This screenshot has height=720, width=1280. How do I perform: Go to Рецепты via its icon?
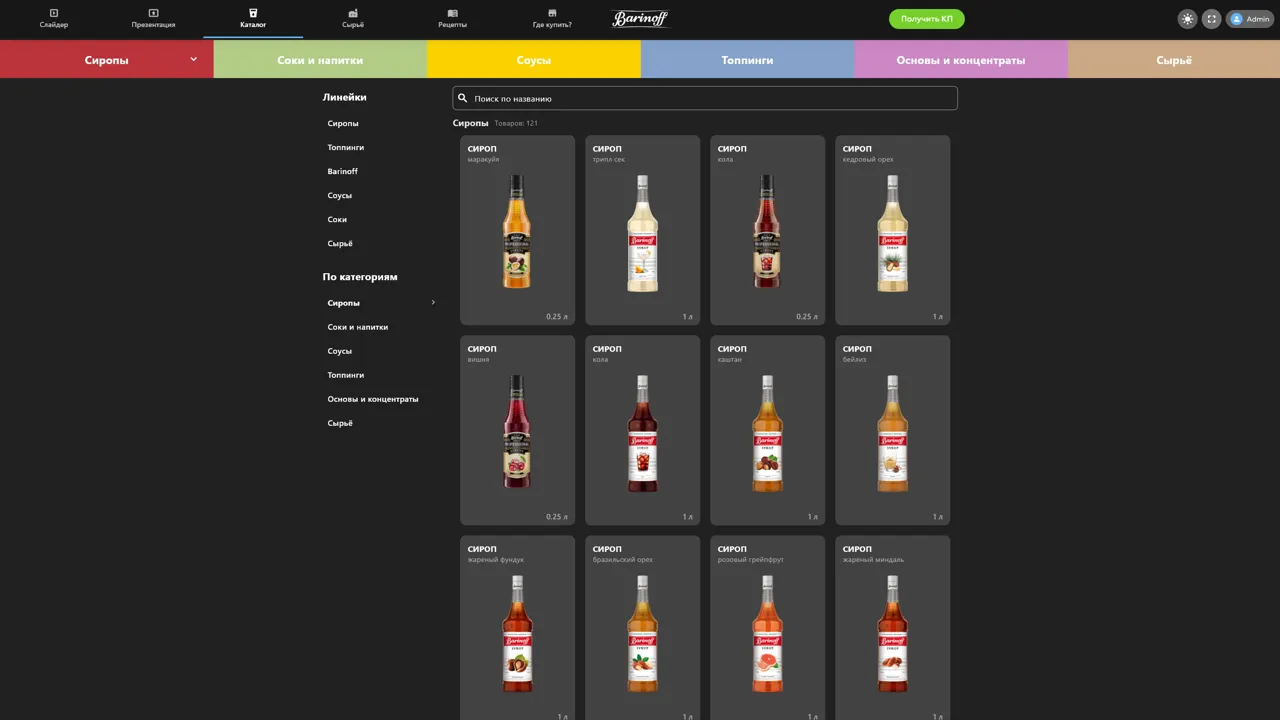(452, 13)
